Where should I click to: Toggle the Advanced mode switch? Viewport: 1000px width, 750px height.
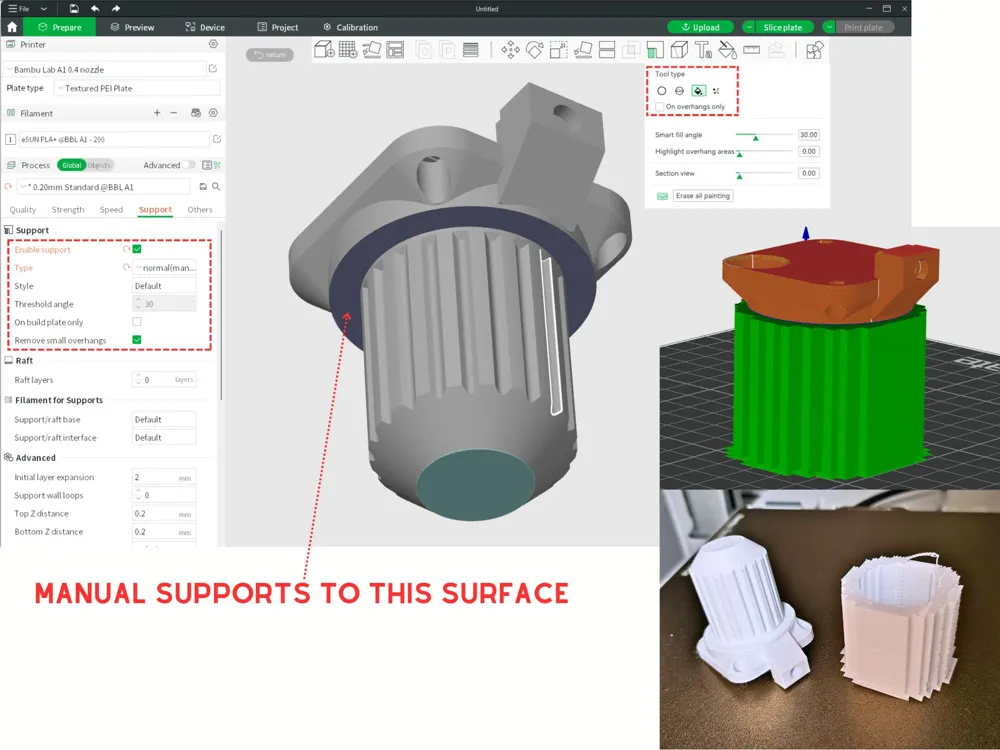click(x=190, y=165)
